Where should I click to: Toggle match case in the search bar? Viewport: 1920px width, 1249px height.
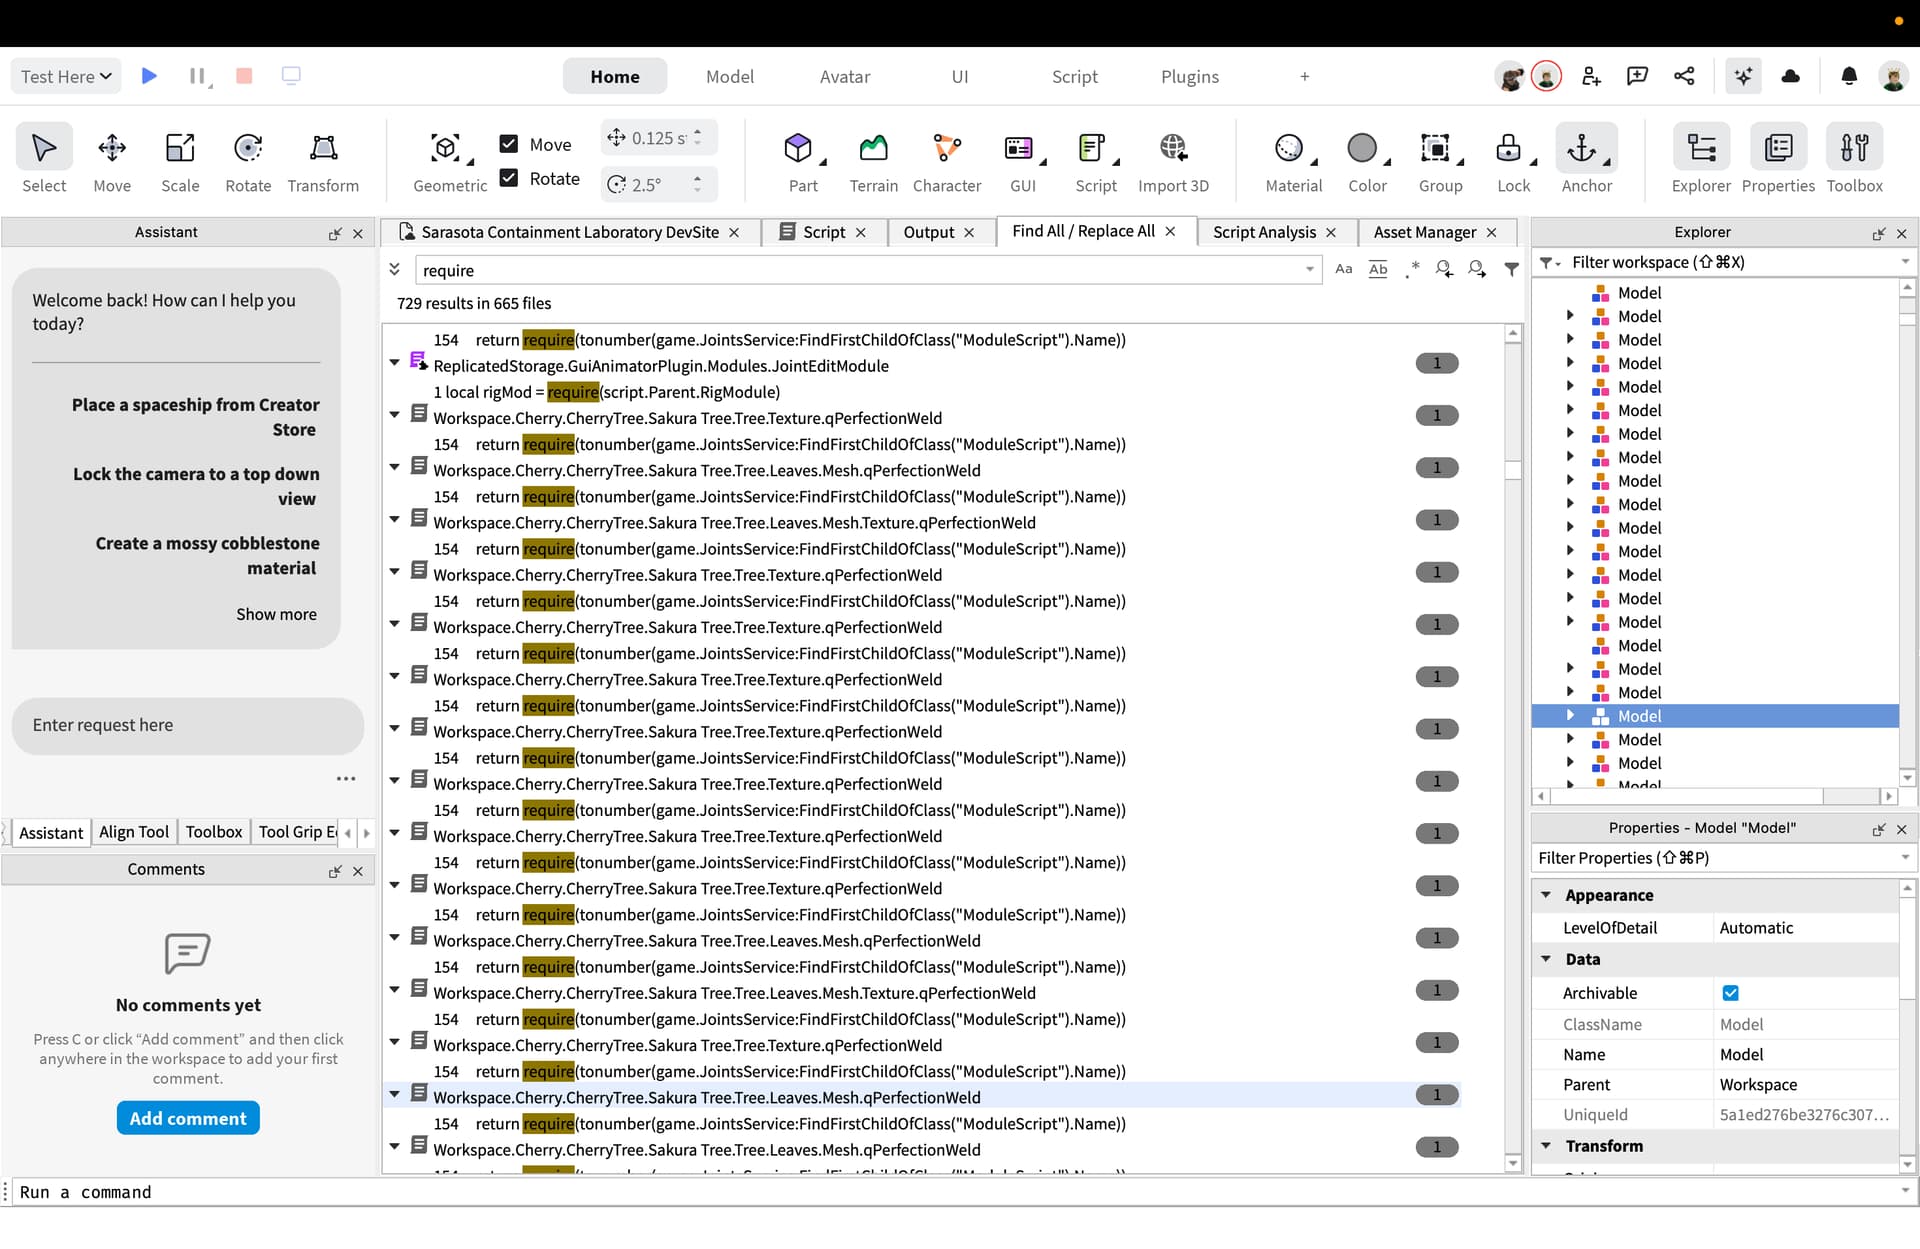pyautogui.click(x=1343, y=269)
